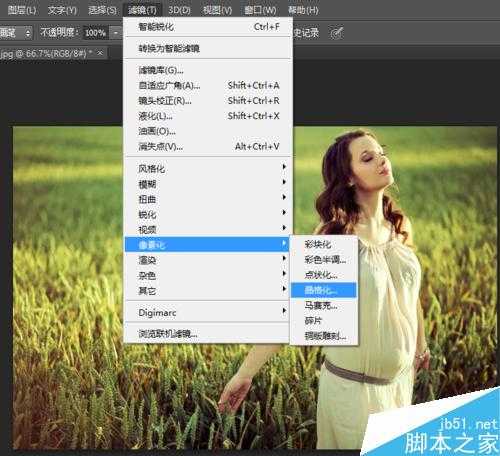This screenshot has height=456, width=500.
Task: Open 滤镜库(G)... filter gallery
Action: [x=208, y=70]
